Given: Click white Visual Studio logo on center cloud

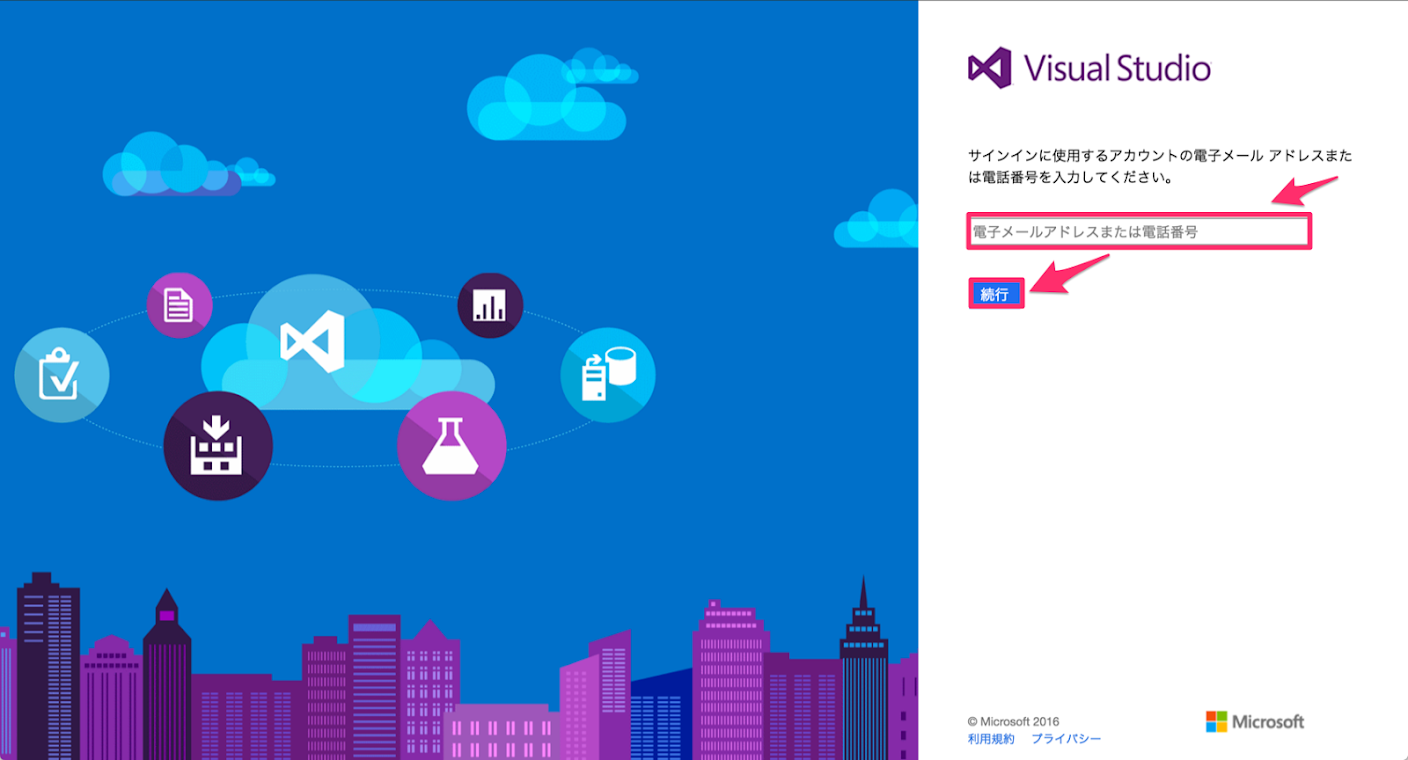Looking at the screenshot, I should pos(312,342).
